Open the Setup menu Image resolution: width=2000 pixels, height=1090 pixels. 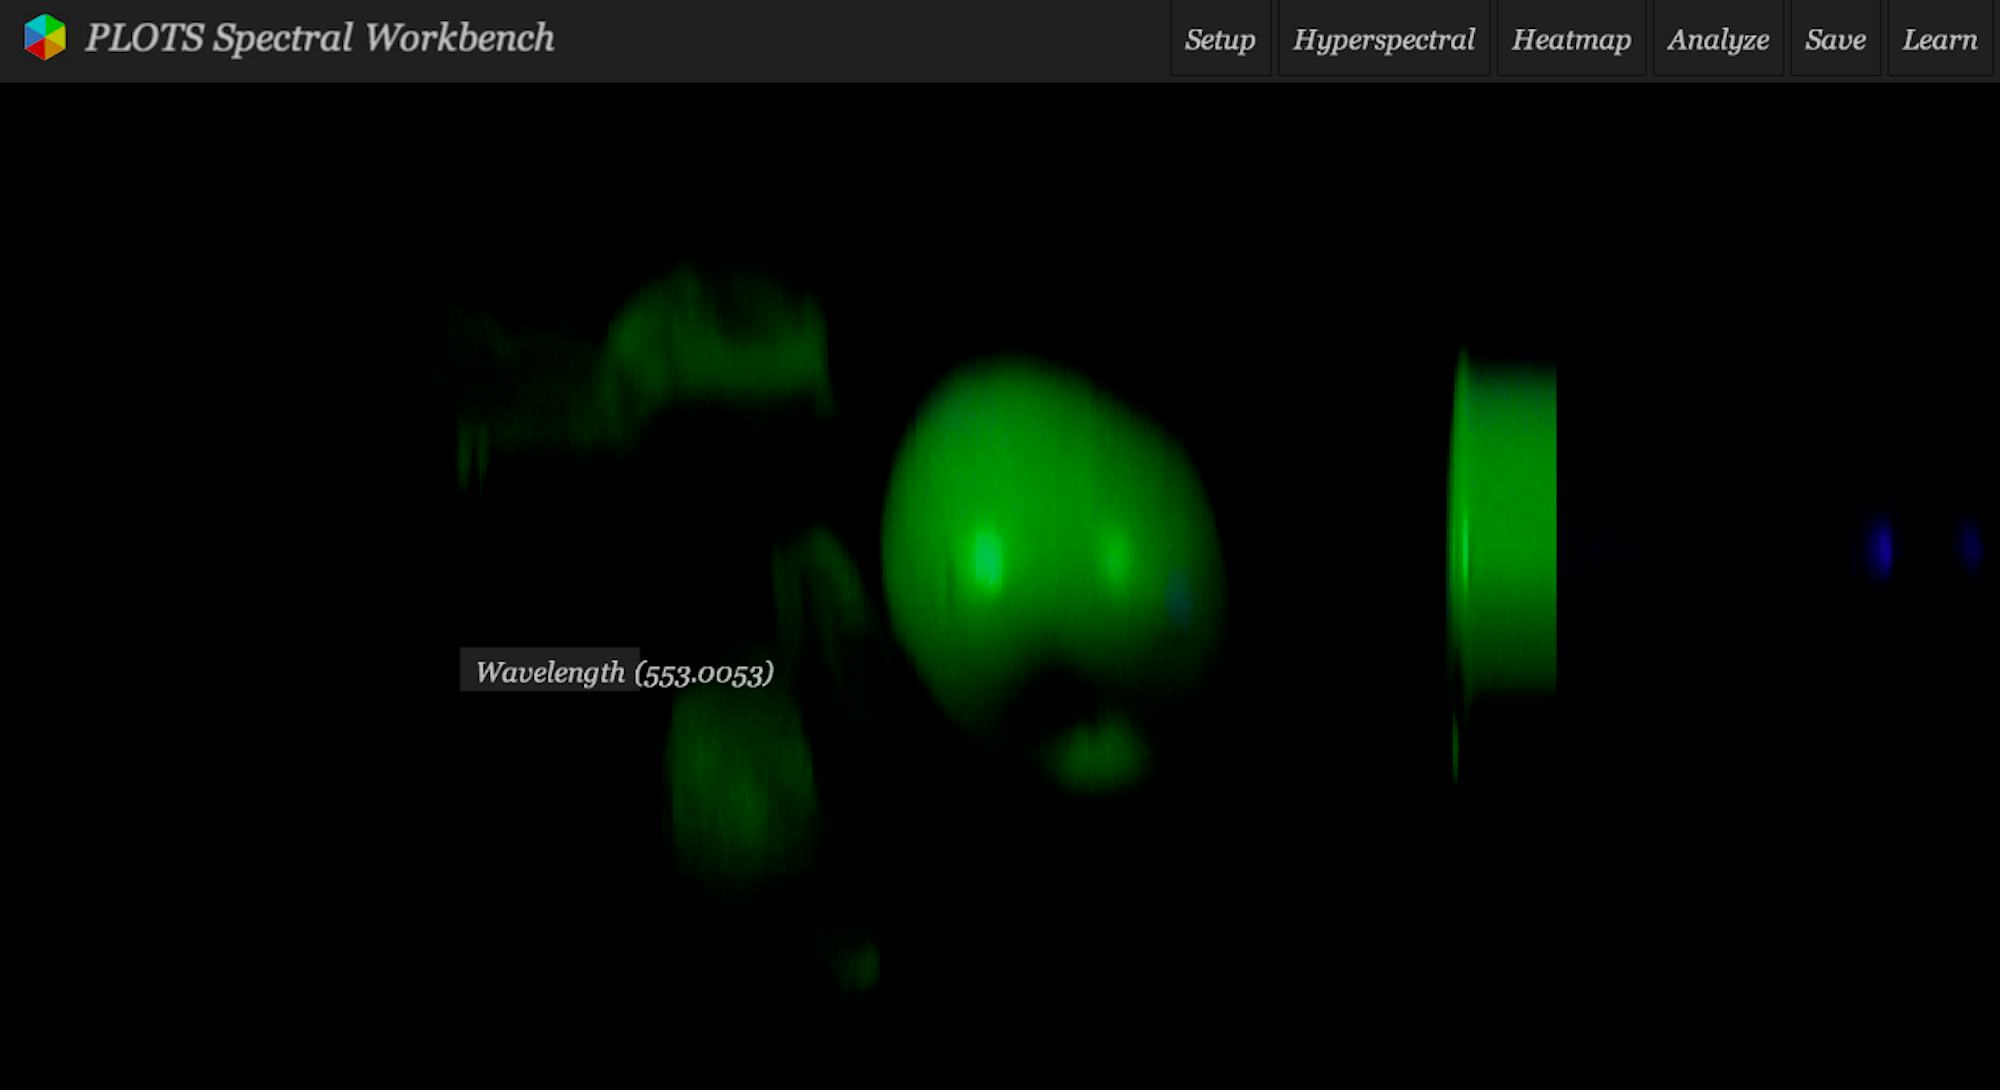[x=1220, y=39]
